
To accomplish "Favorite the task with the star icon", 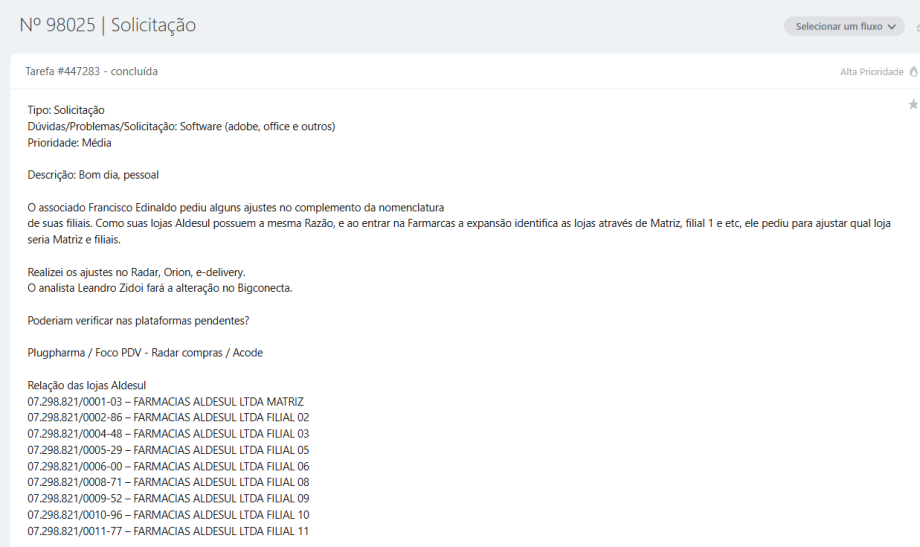I will pos(912,105).
